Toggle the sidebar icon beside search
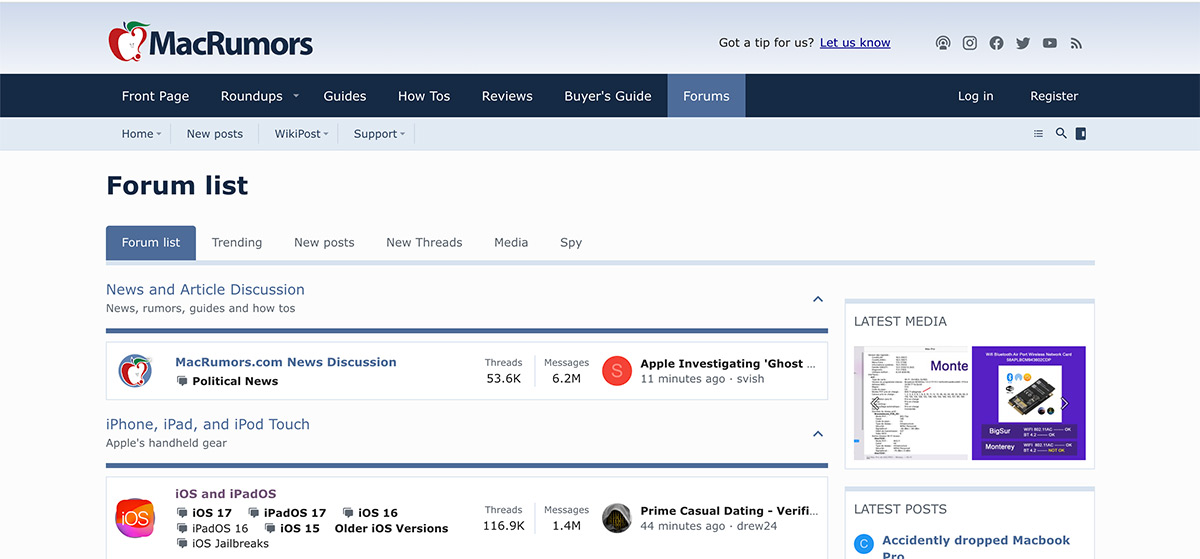This screenshot has width=1200, height=559. (1081, 133)
